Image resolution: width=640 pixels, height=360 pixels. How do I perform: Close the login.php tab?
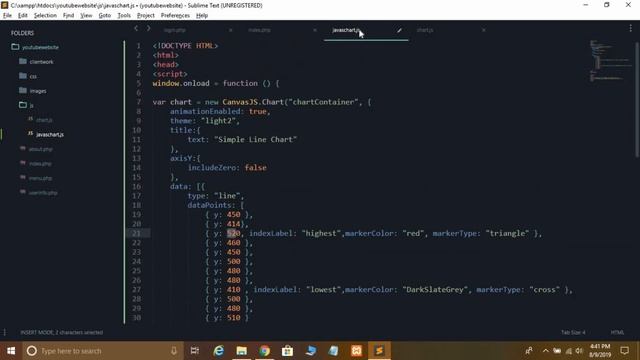[230, 30]
